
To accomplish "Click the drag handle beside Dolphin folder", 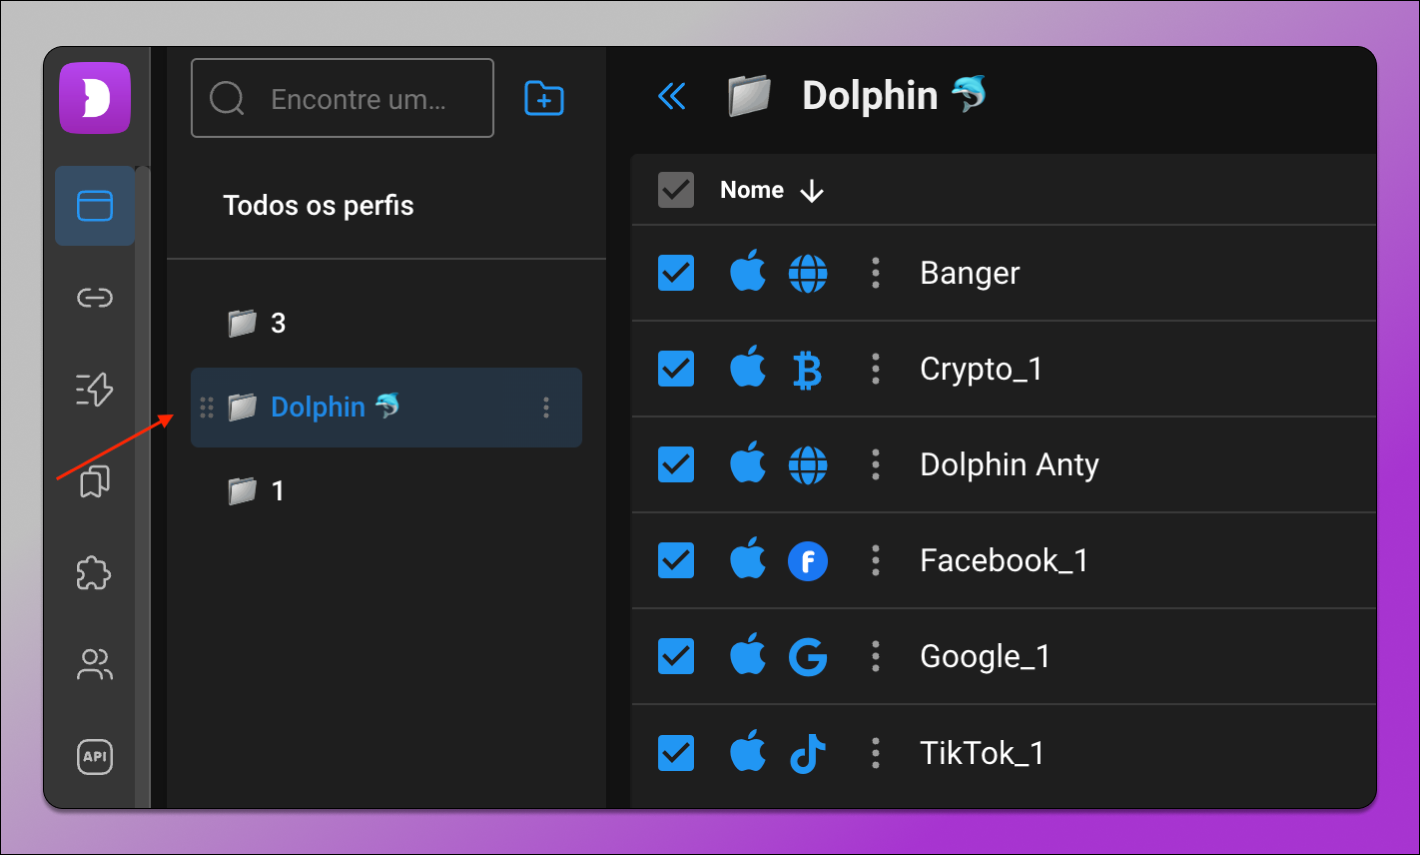I will (207, 407).
